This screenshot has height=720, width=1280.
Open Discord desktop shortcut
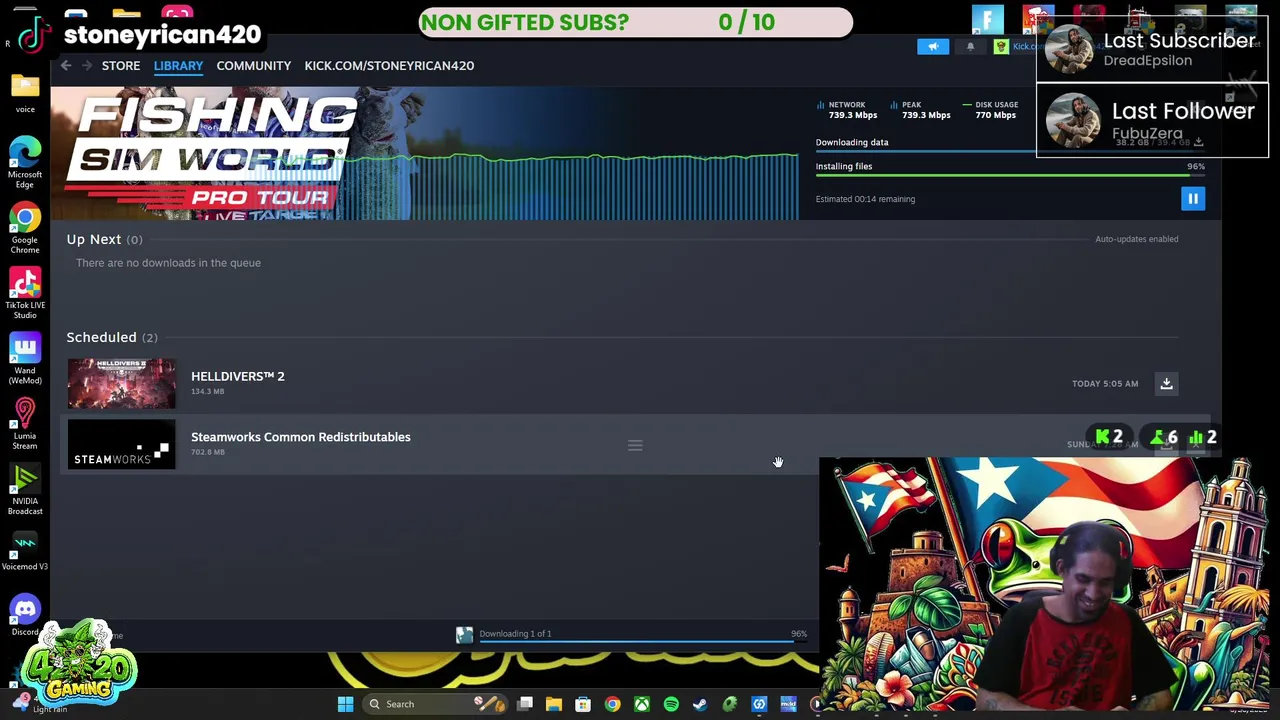25,614
